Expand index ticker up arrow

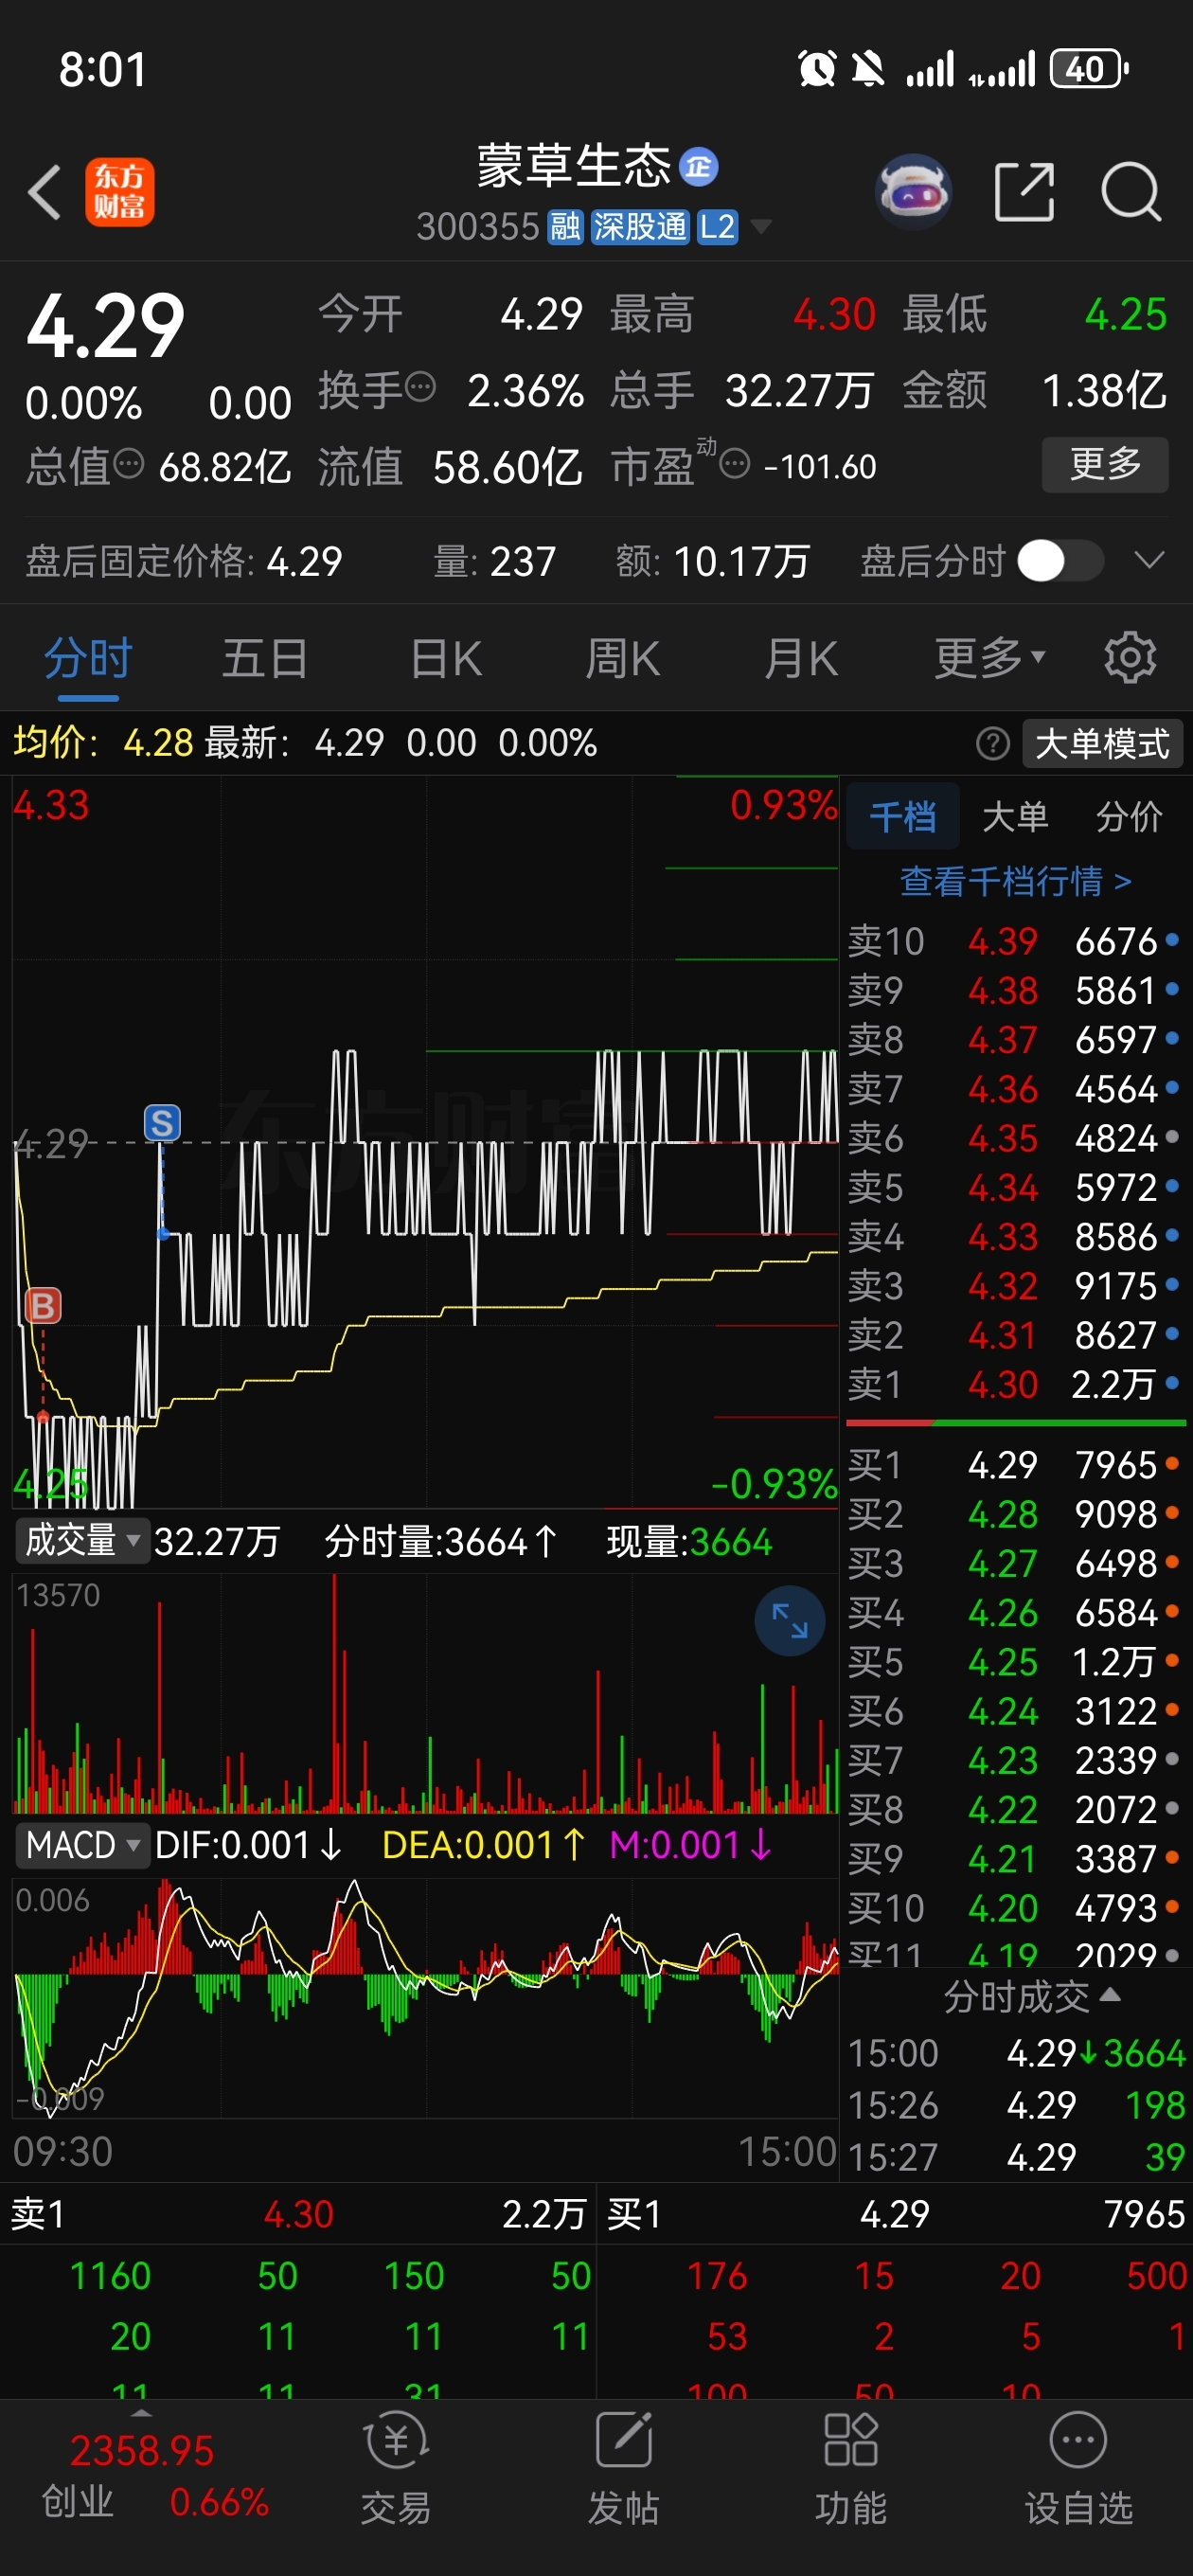pyautogui.click(x=142, y=2413)
